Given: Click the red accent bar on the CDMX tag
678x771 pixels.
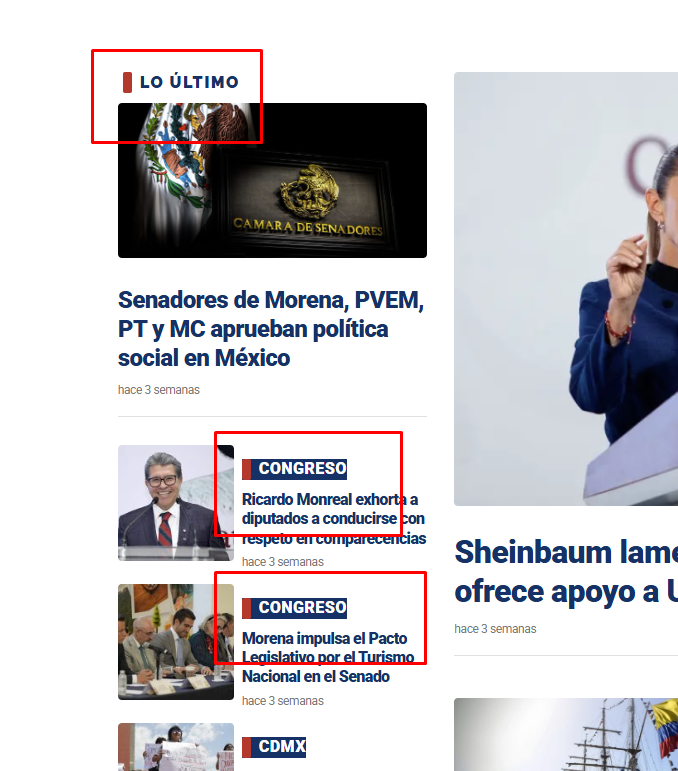Looking at the screenshot, I should [x=247, y=747].
